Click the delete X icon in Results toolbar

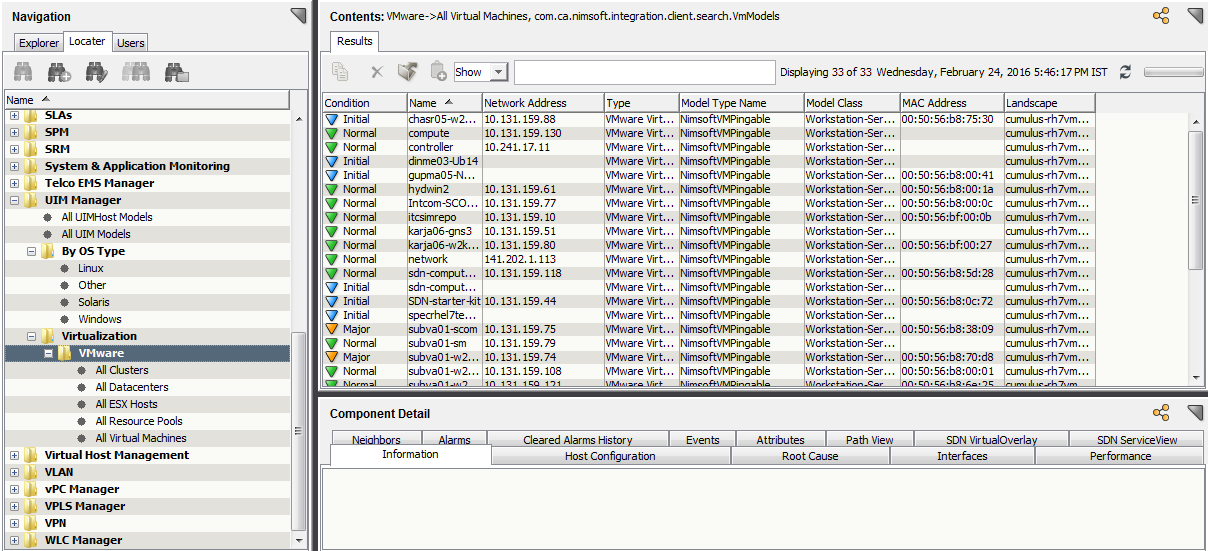pyautogui.click(x=377, y=72)
